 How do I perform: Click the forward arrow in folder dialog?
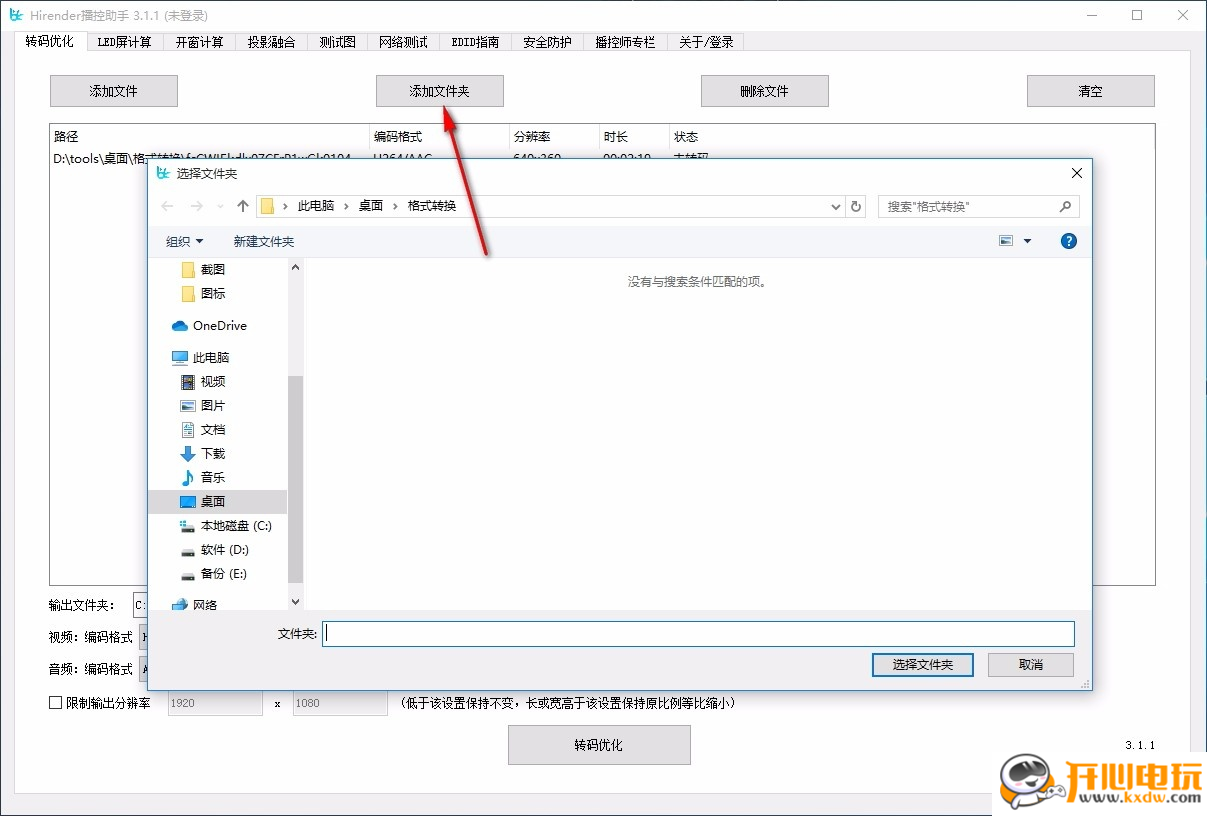[196, 206]
